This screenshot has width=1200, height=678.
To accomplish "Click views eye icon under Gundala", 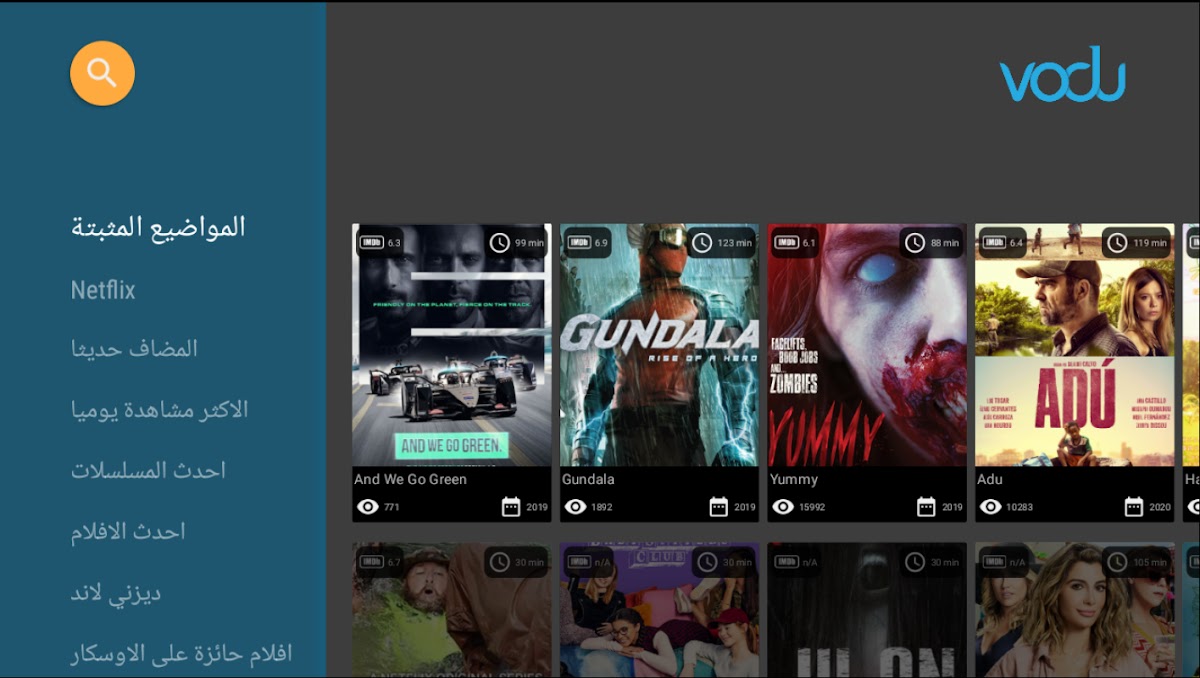I will 575,507.
